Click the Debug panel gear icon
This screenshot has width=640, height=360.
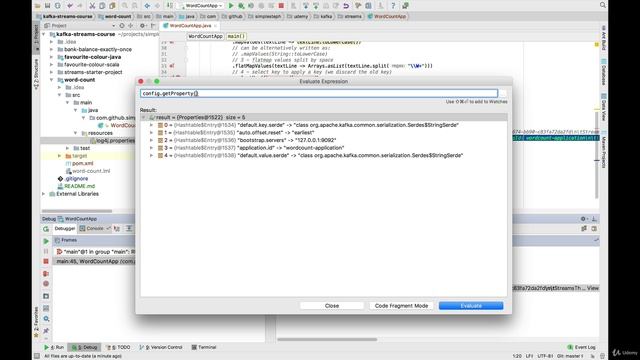point(584,219)
